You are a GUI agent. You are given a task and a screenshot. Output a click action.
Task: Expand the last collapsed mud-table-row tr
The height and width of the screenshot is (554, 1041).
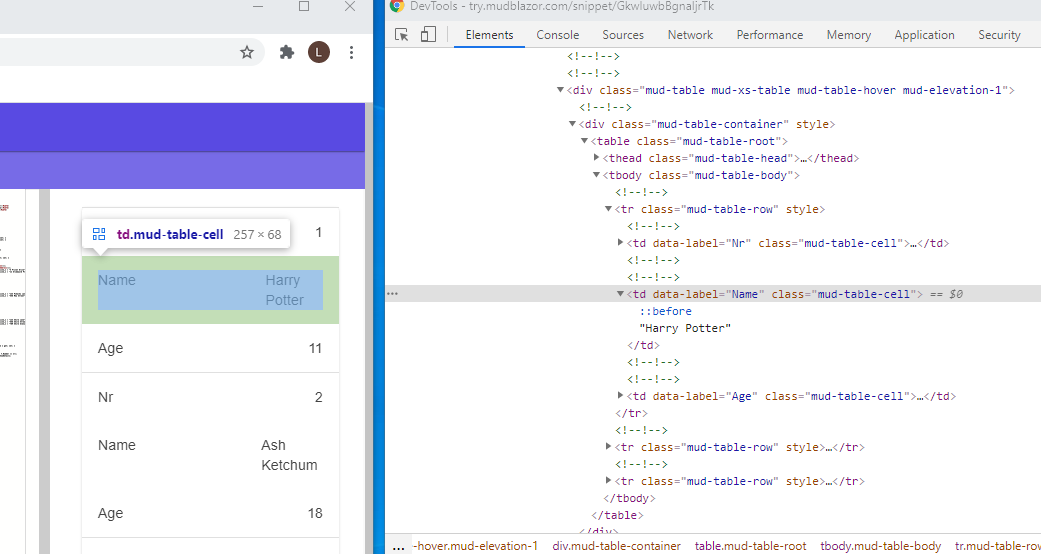click(608, 480)
